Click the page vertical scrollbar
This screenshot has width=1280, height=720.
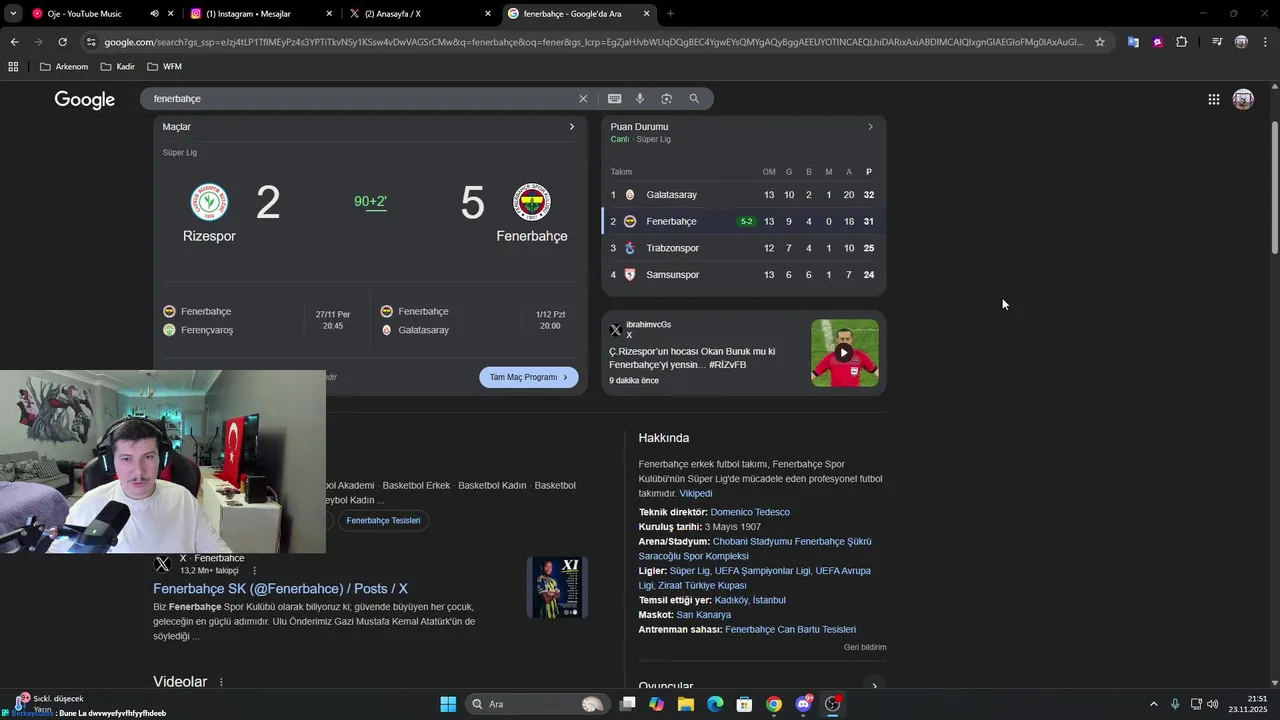point(1274,186)
